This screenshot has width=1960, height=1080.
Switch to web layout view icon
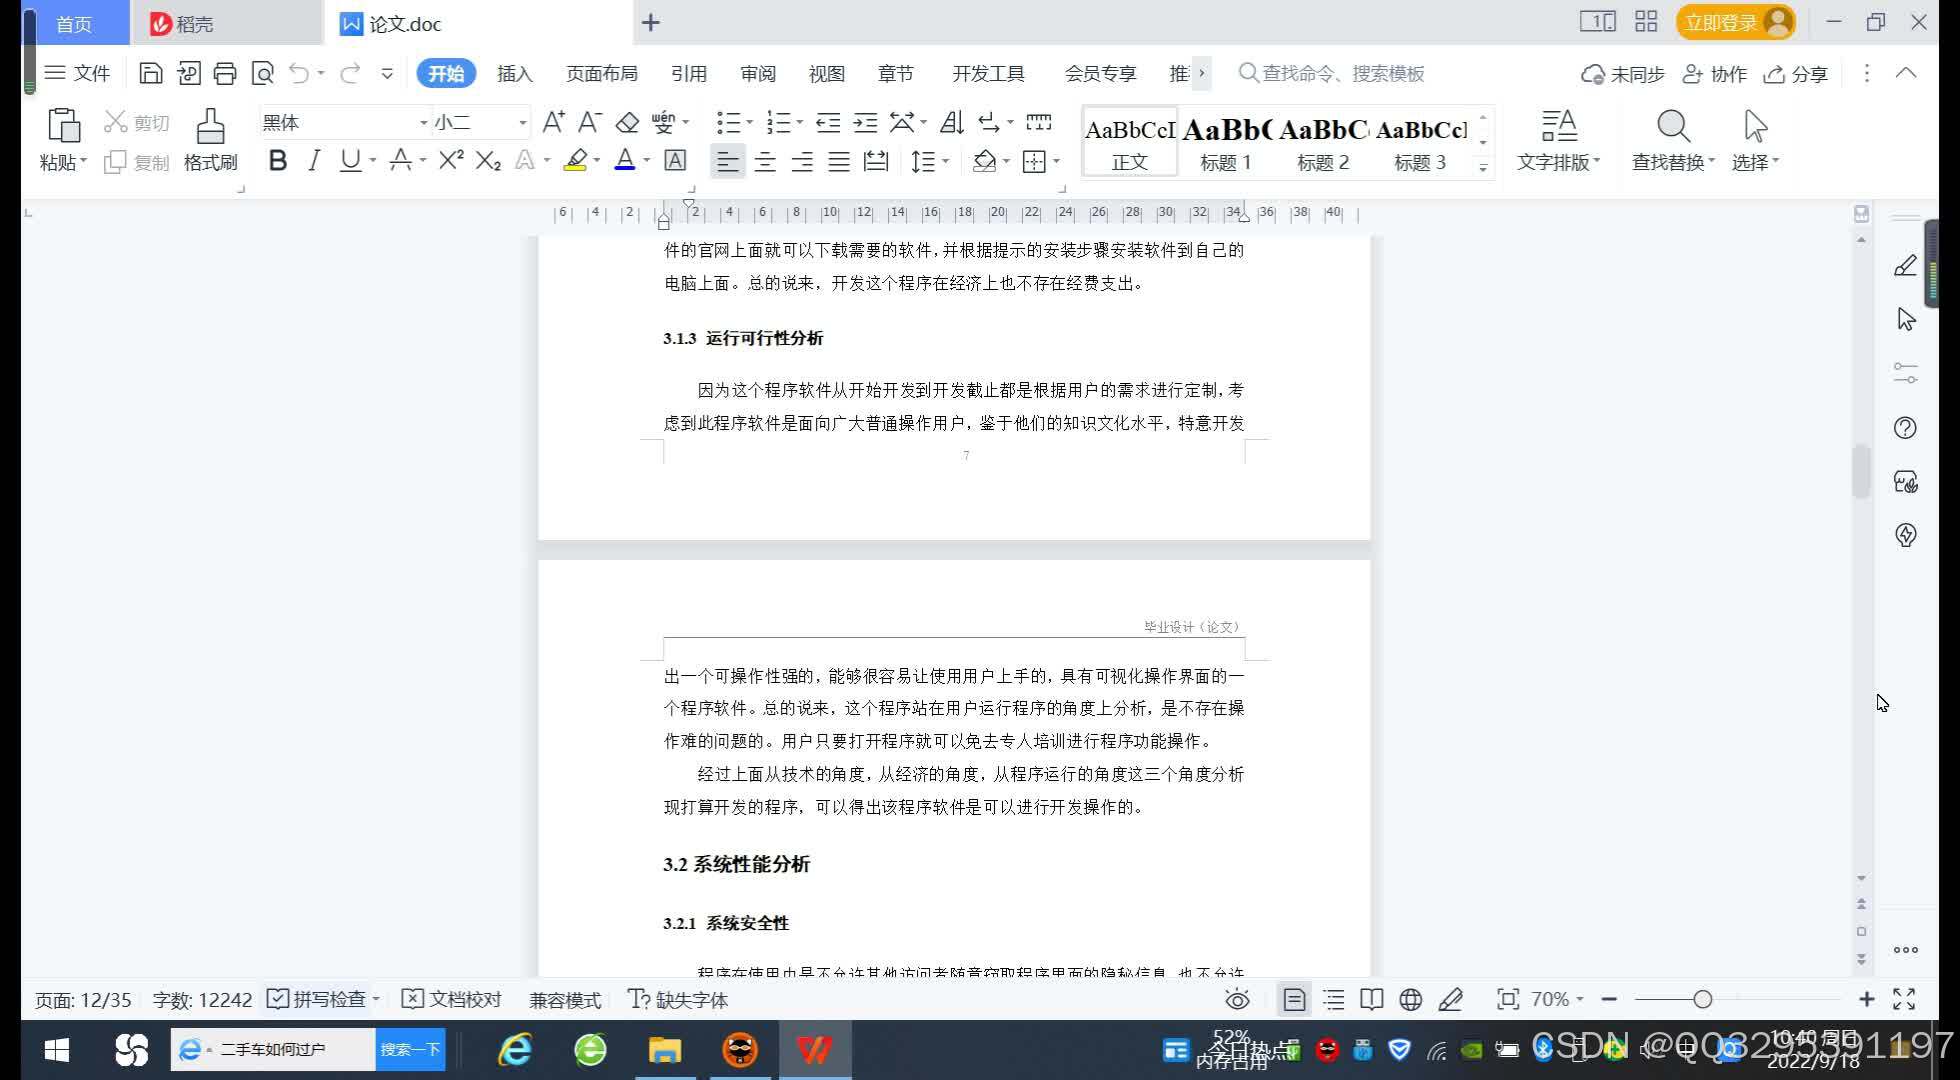coord(1411,999)
